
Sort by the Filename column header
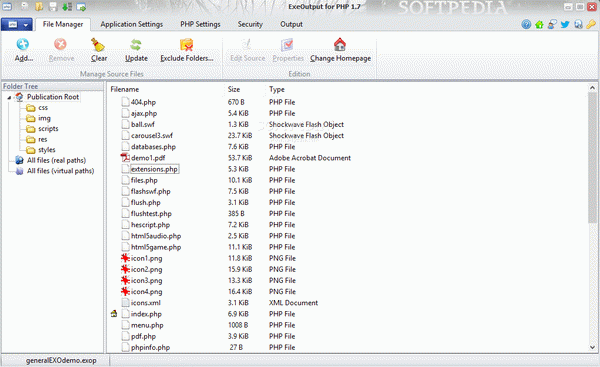coord(125,89)
